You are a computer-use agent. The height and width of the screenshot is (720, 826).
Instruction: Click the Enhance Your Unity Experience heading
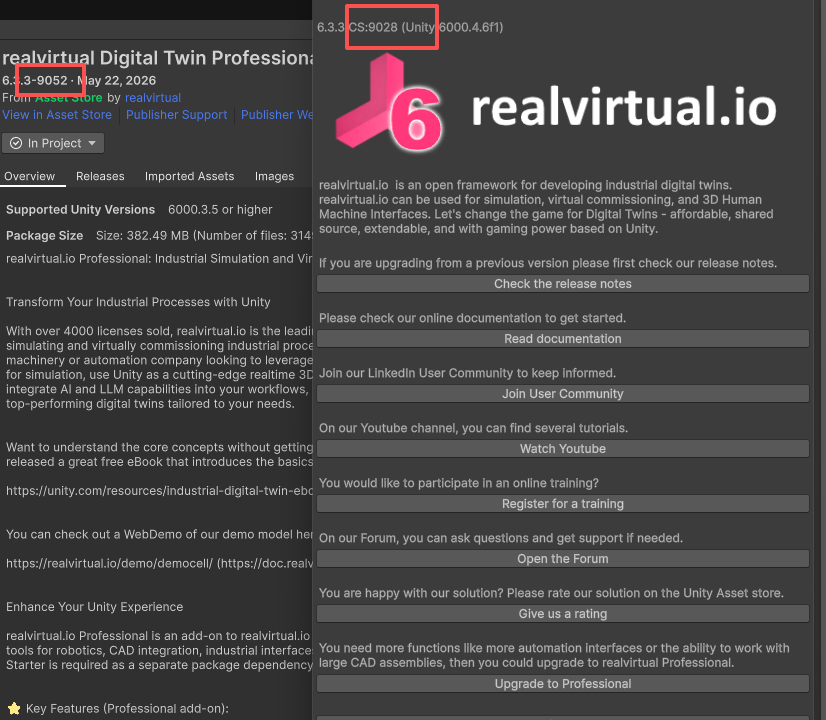point(95,607)
